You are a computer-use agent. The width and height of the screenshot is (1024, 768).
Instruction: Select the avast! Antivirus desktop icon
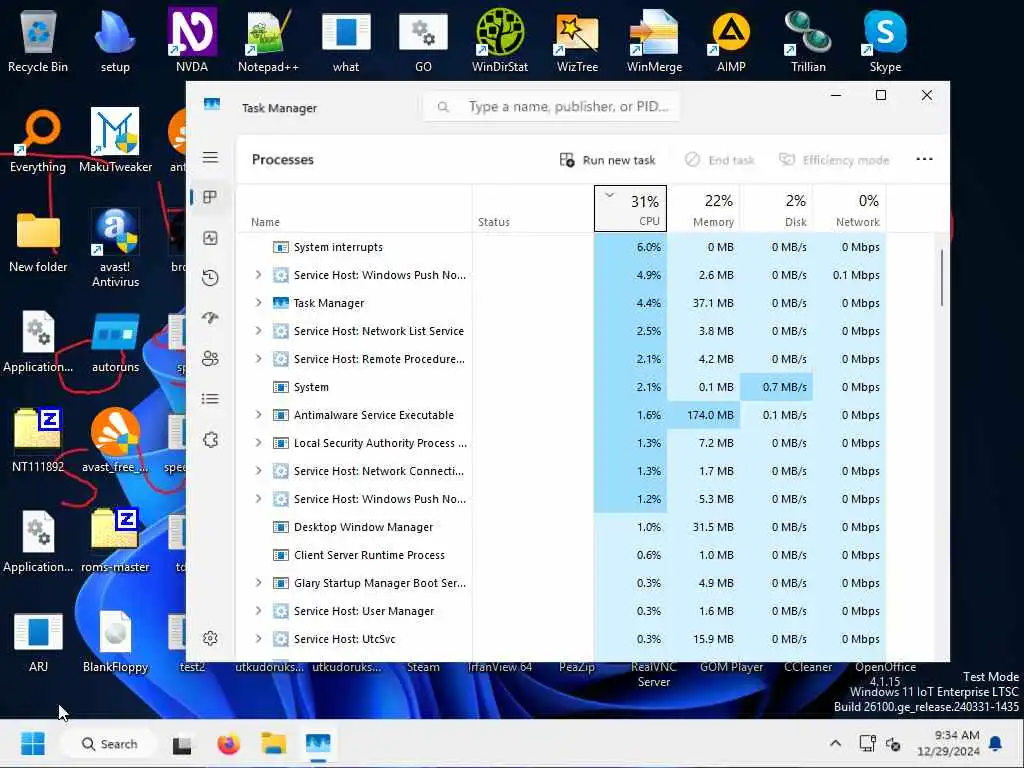tap(115, 248)
